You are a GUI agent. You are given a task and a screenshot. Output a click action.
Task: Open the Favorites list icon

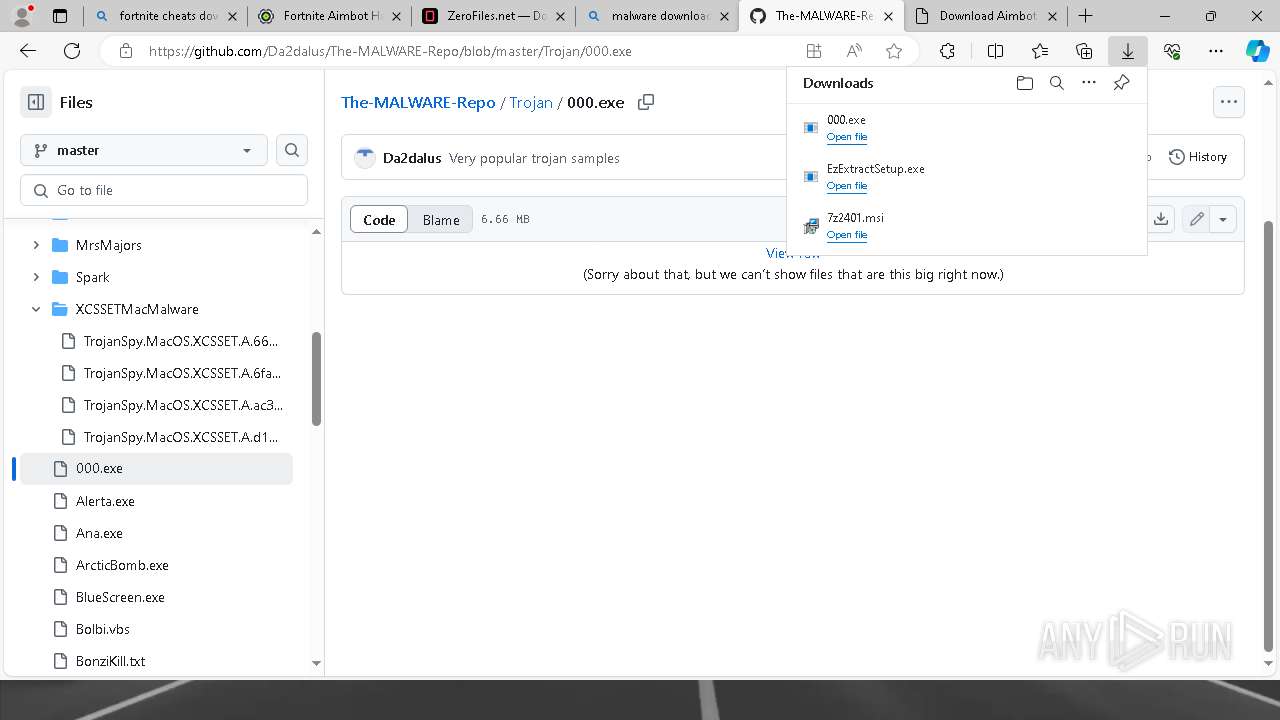point(1040,51)
